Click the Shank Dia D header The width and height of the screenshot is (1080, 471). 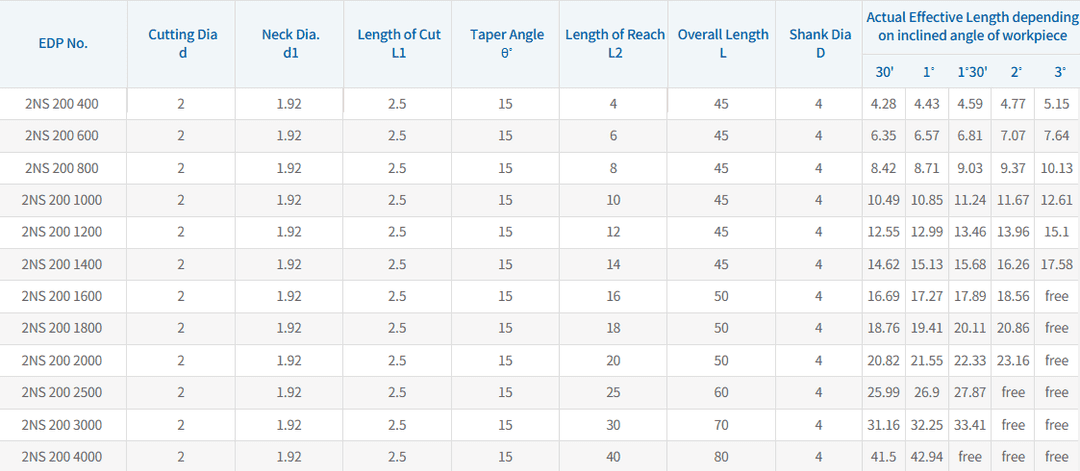pos(819,44)
